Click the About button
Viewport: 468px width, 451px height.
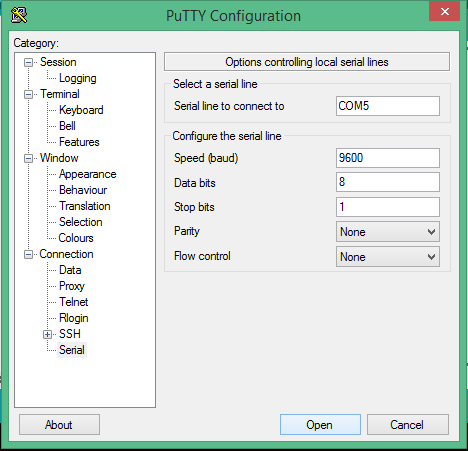point(59,425)
